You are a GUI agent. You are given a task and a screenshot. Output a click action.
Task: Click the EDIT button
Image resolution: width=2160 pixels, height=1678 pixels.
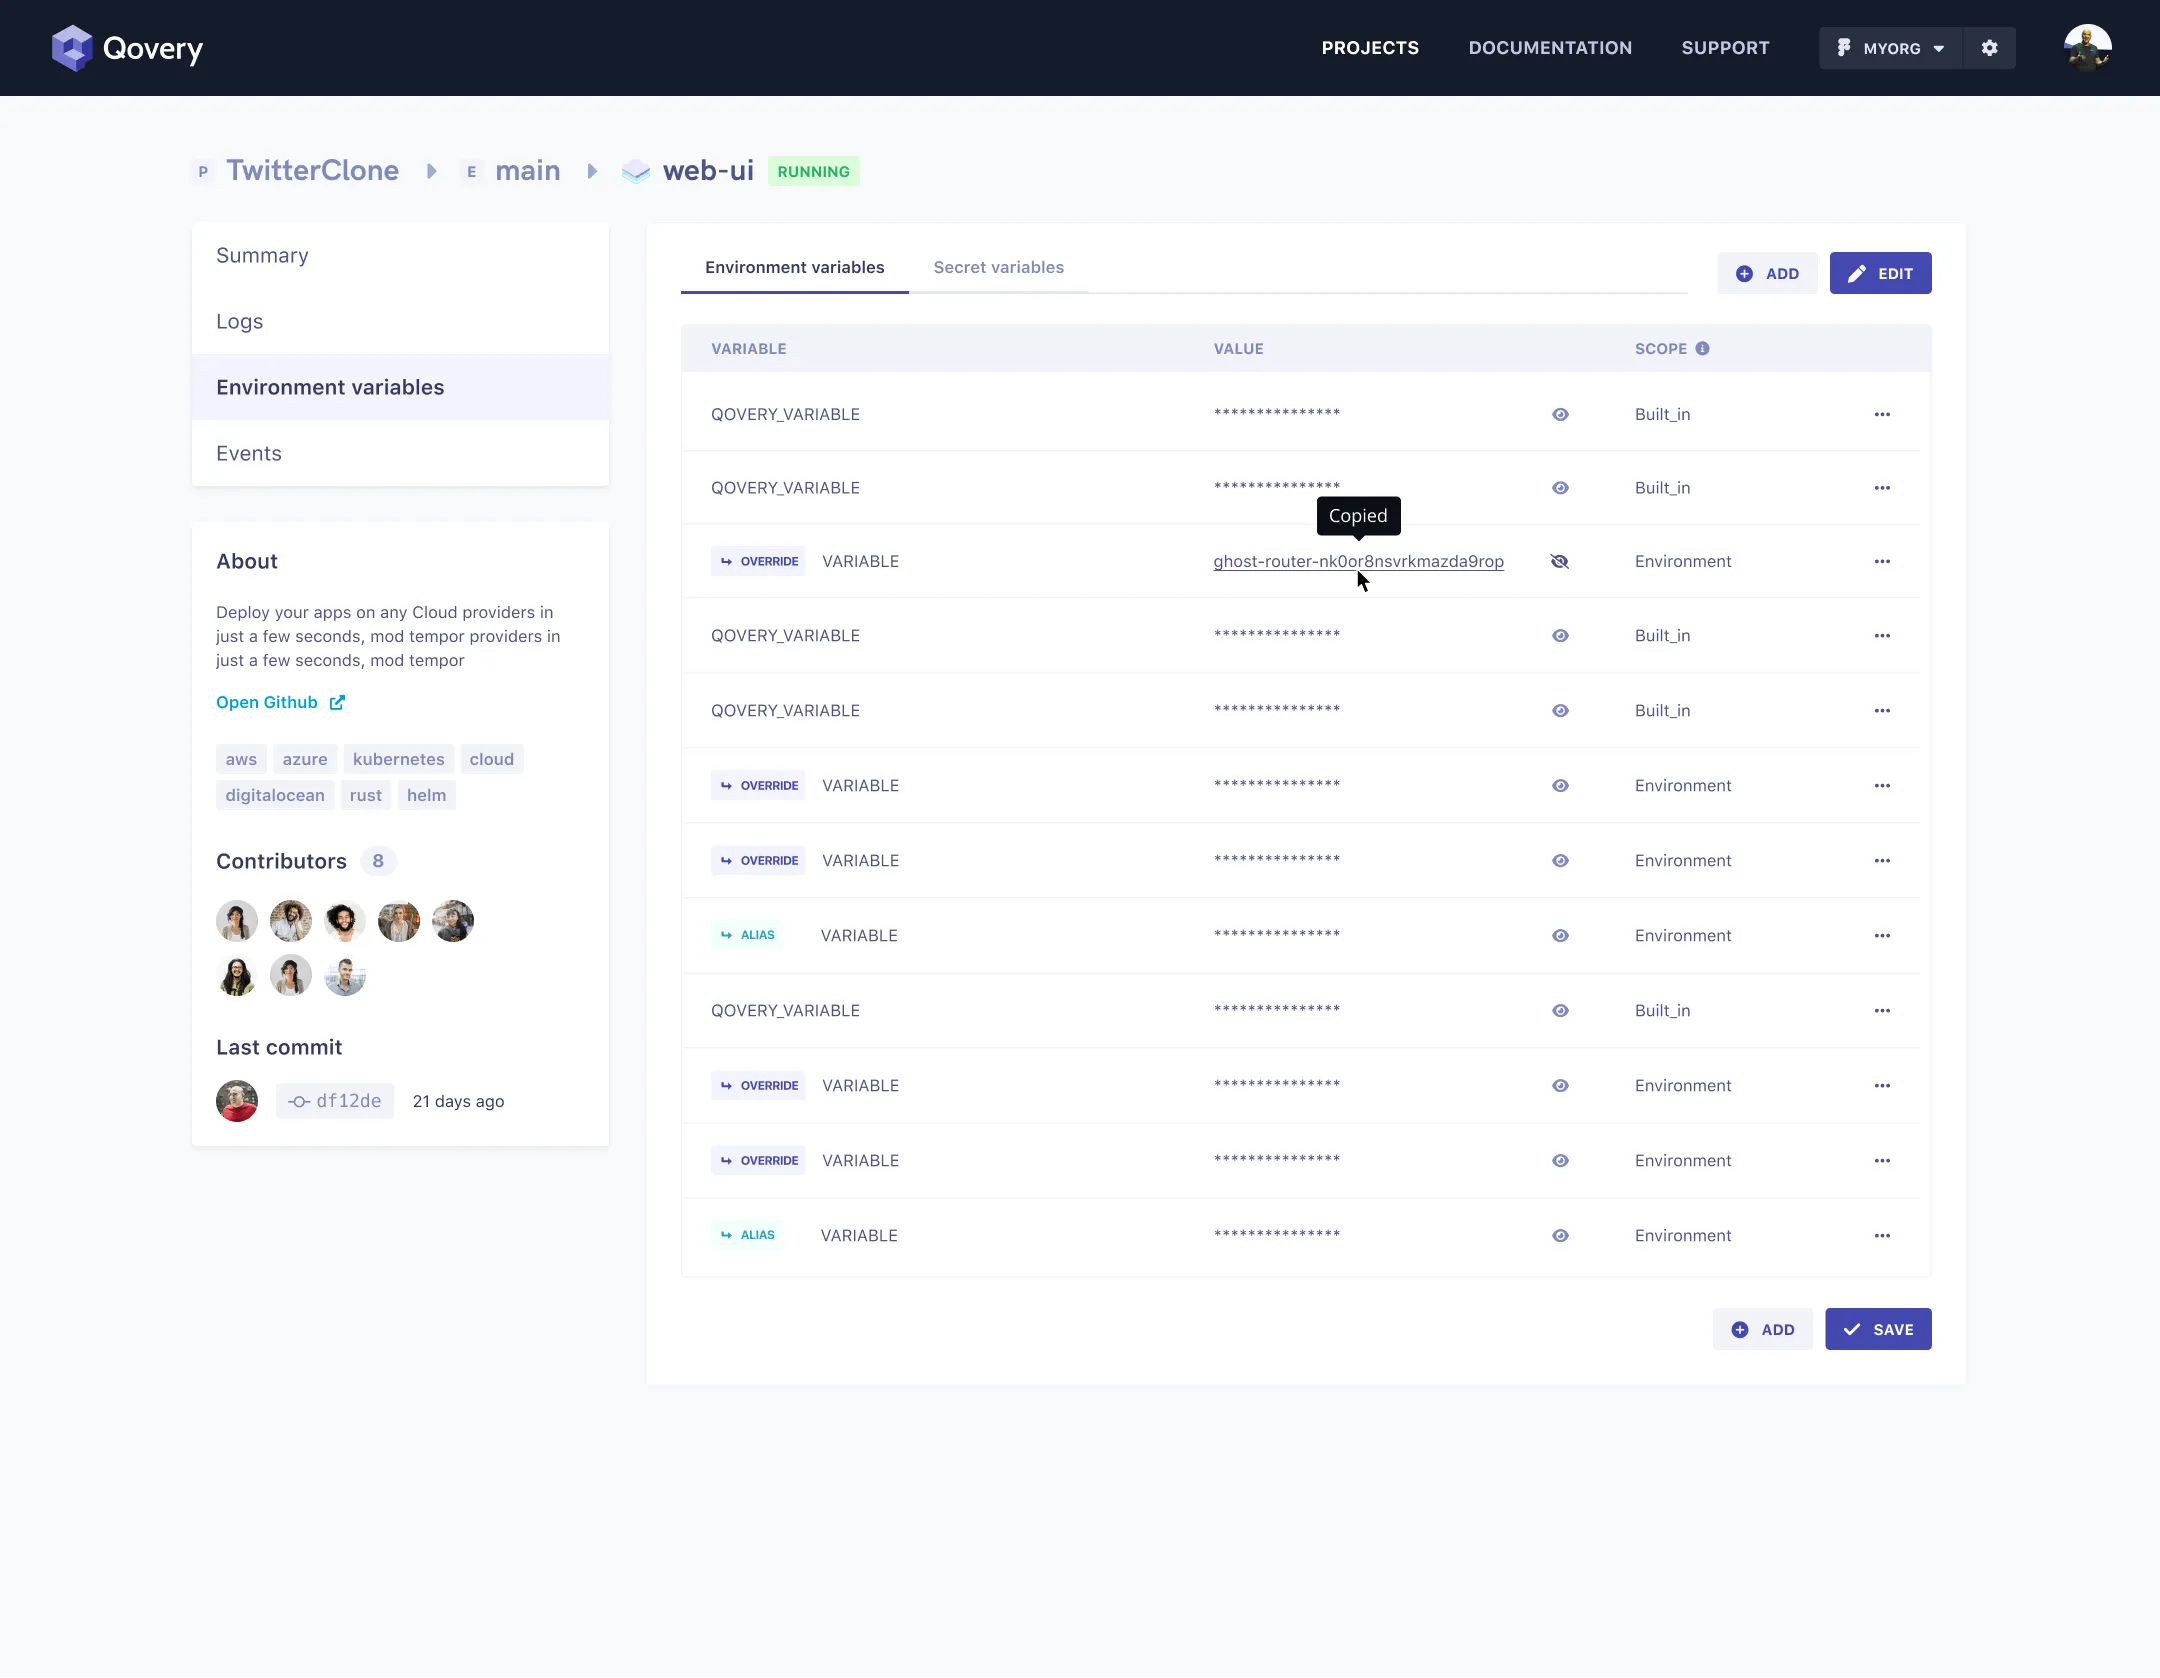point(1880,273)
